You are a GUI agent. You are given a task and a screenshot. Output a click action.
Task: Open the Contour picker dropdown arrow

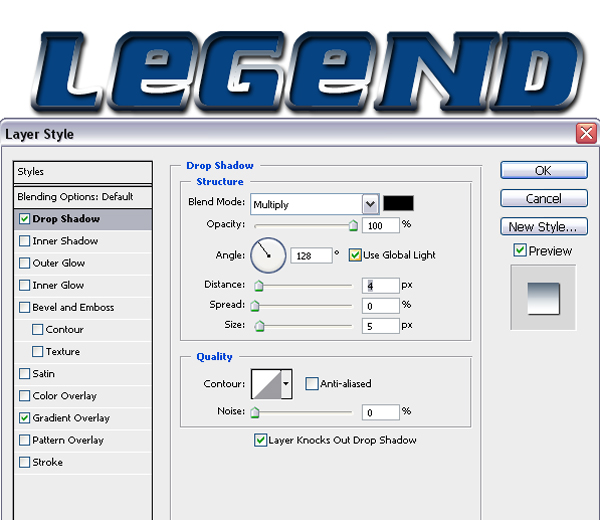(x=286, y=384)
